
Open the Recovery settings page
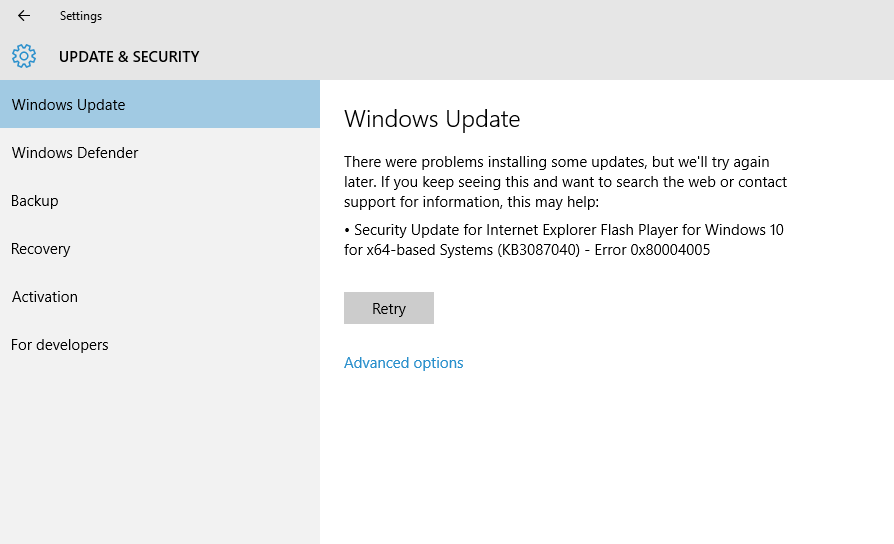pyautogui.click(x=40, y=249)
